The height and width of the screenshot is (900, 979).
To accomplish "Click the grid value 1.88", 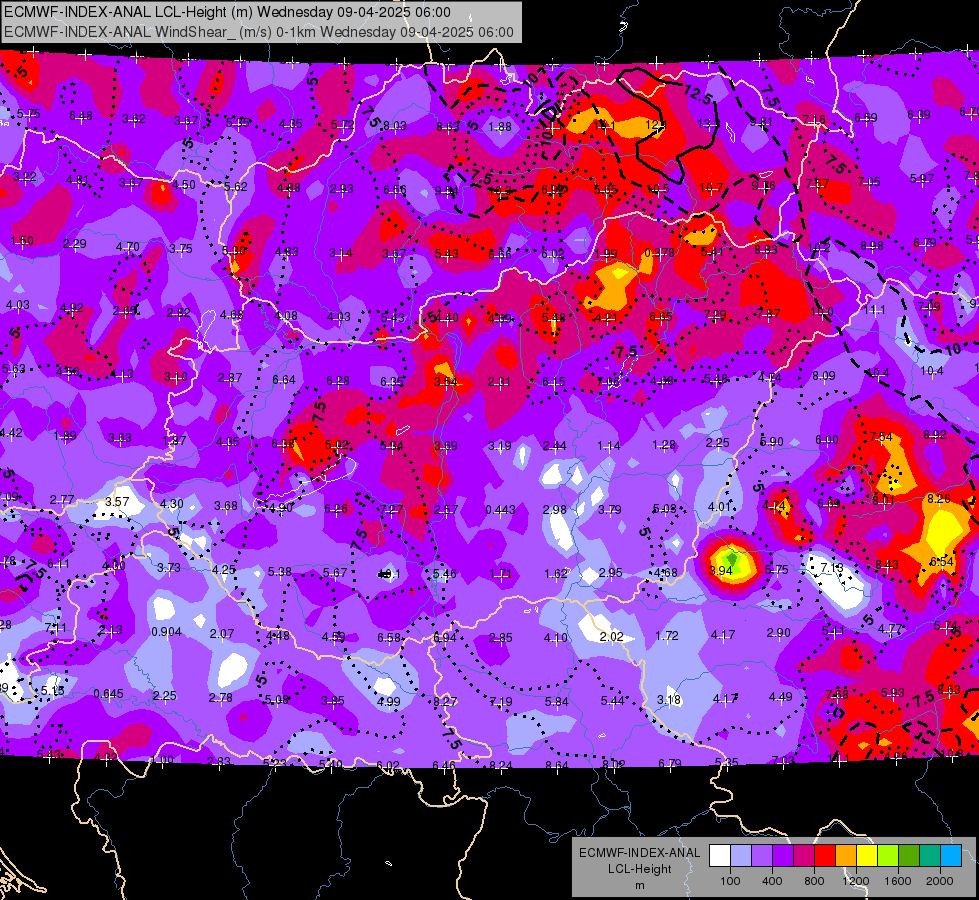I will point(500,127).
